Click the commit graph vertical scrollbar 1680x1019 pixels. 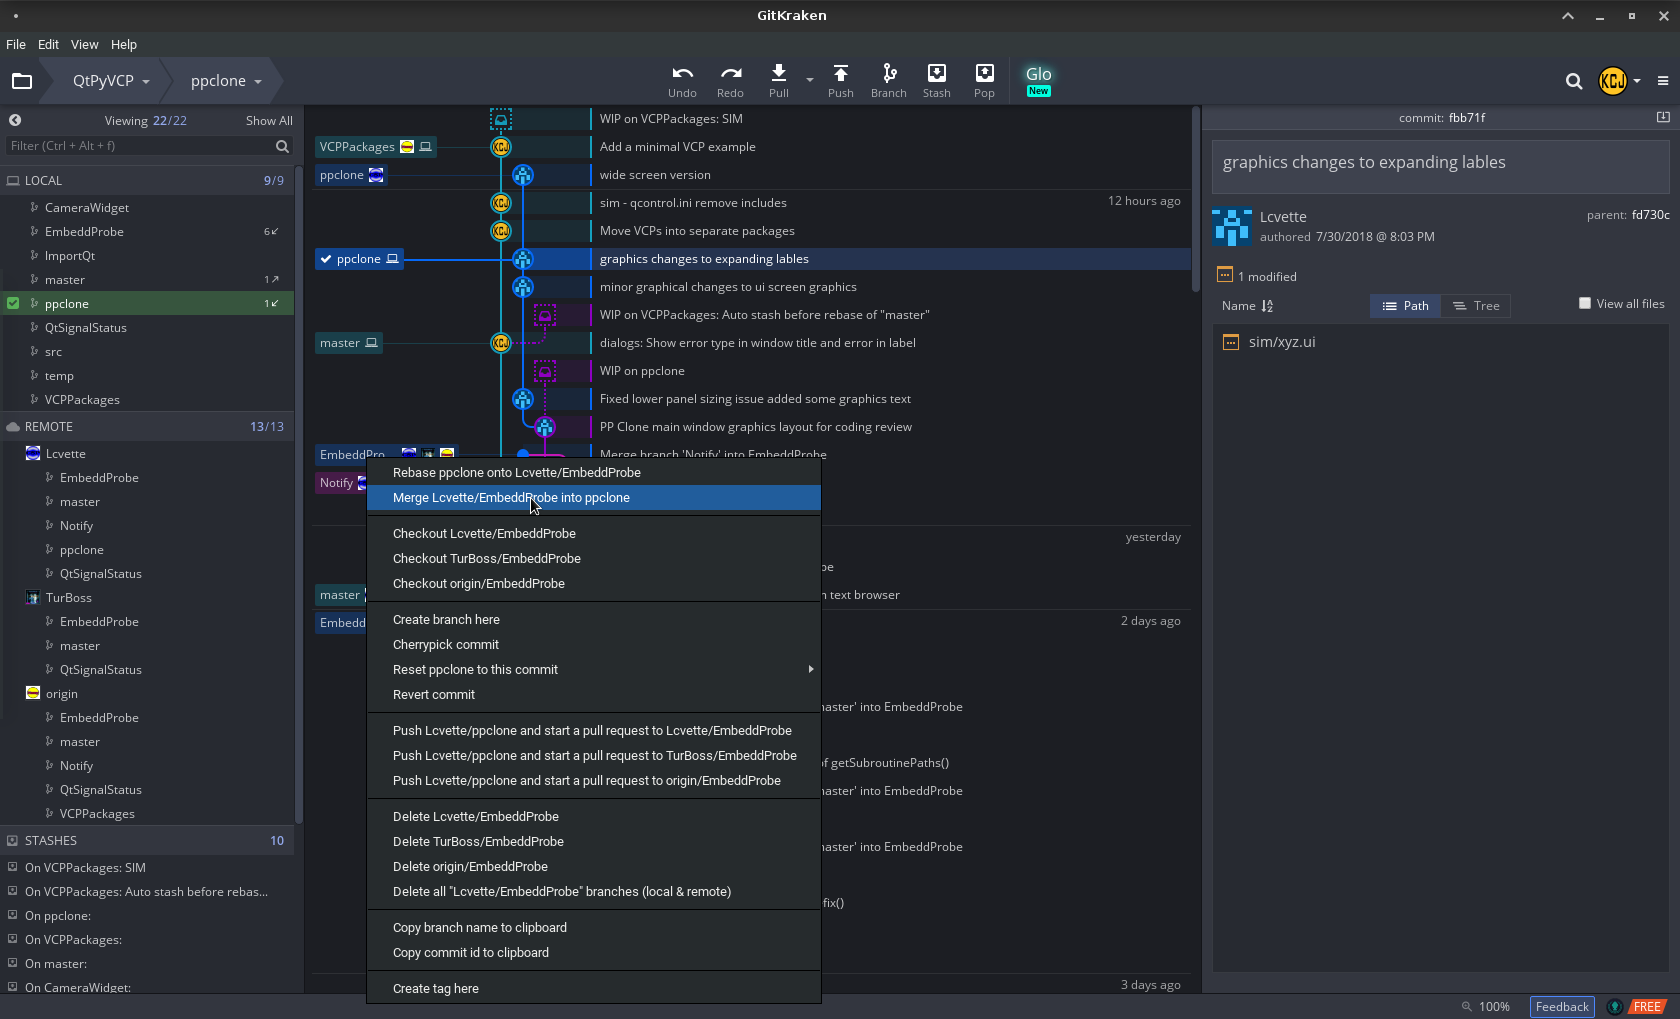pos(1195,200)
